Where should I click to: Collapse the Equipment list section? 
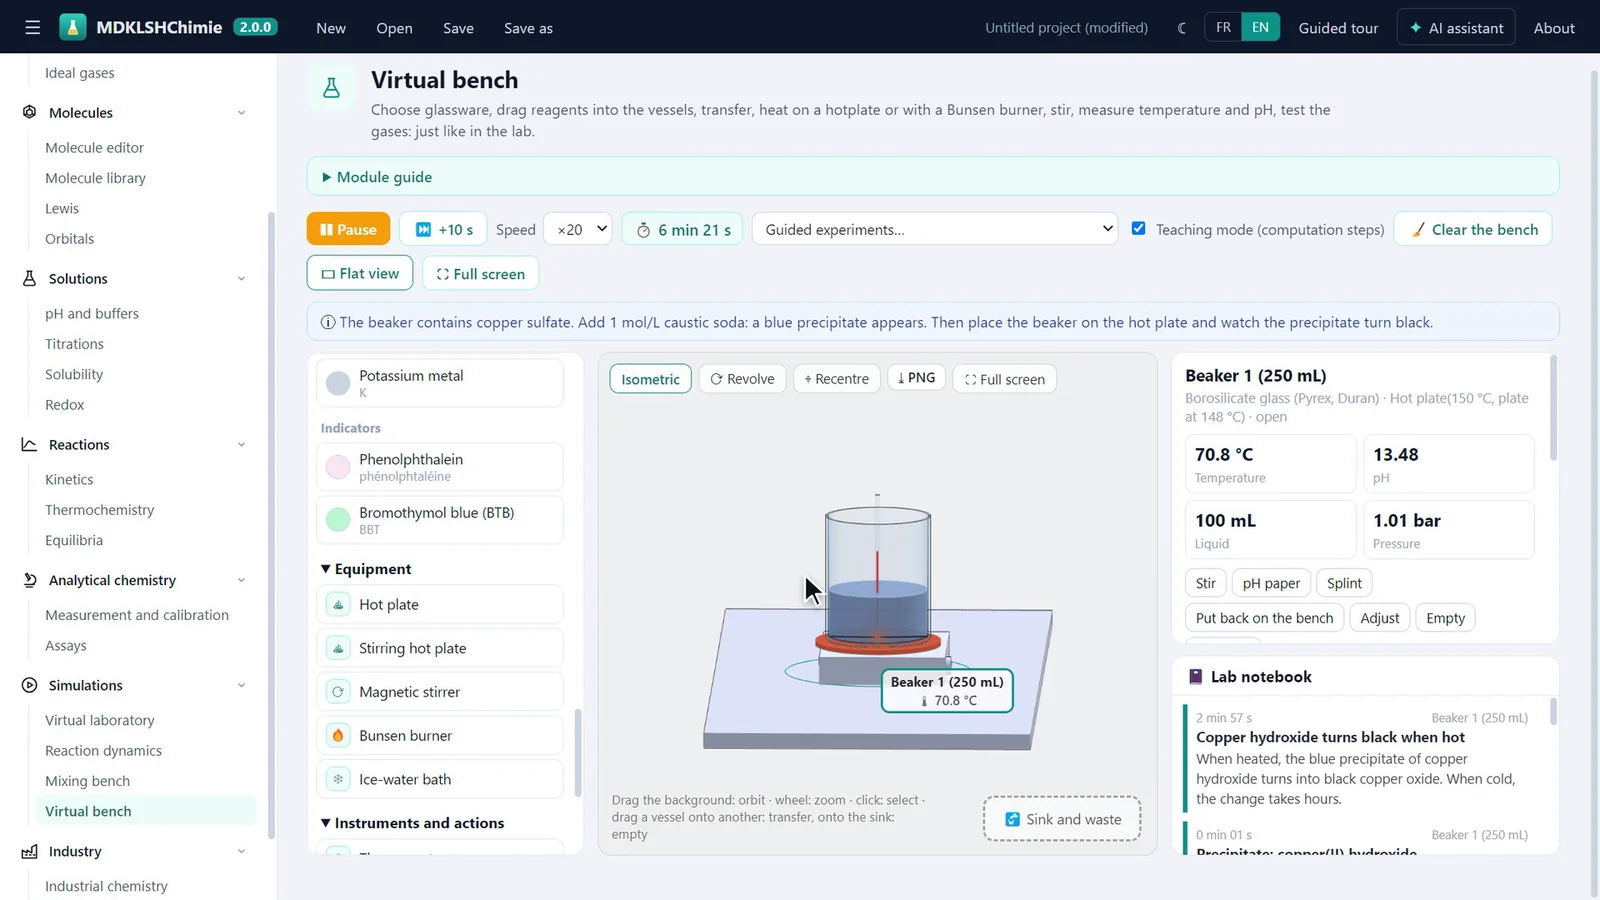coord(366,569)
